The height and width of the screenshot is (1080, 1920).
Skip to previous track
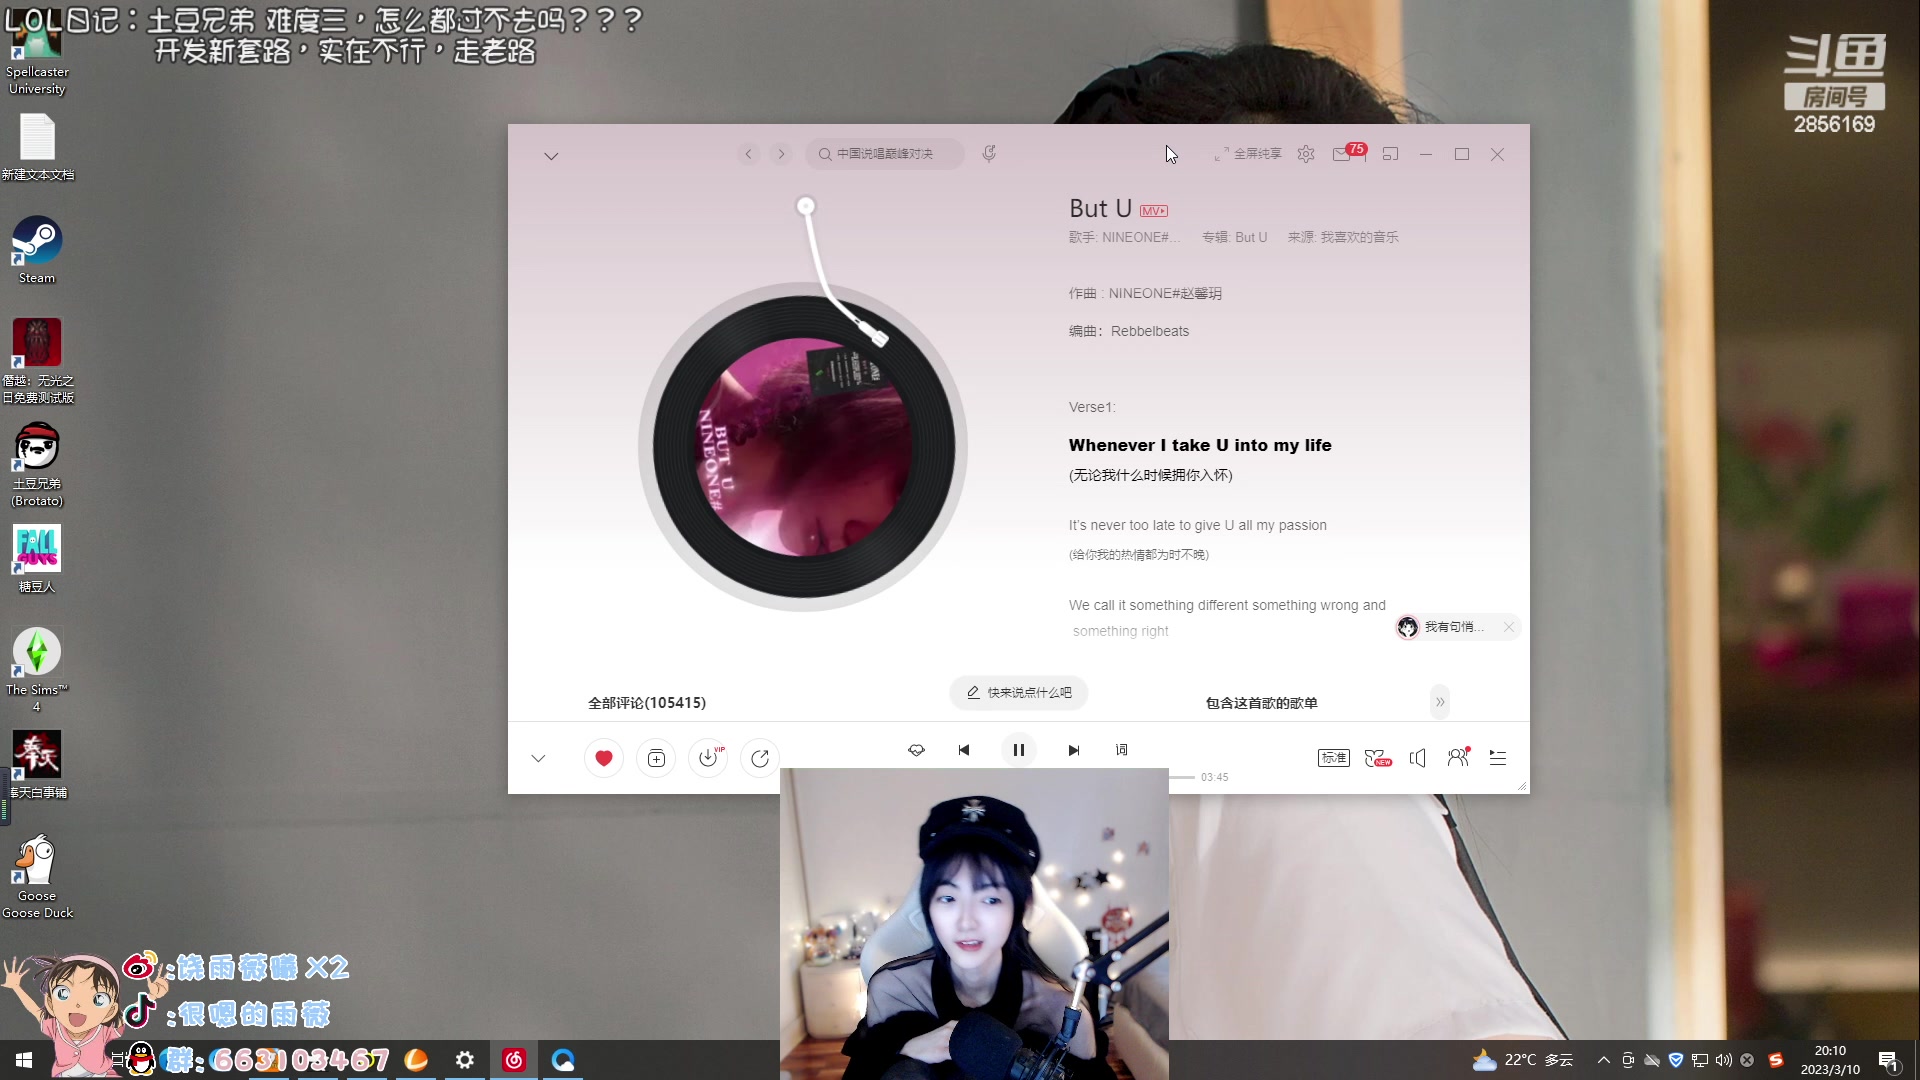tap(964, 750)
